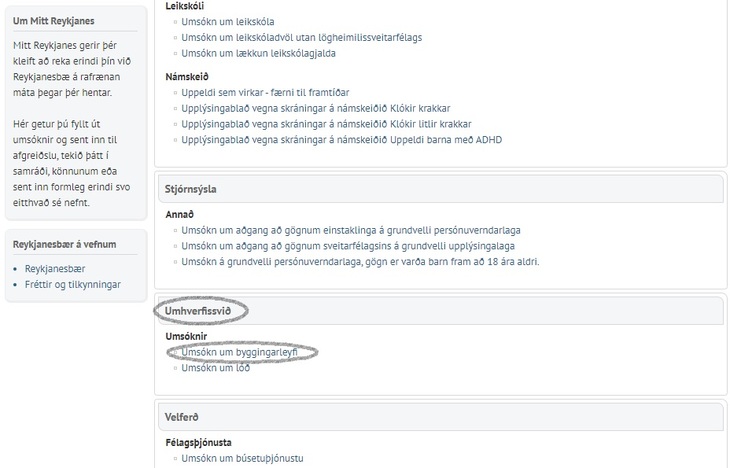Expand the Umhverfissvið section header
Viewport: 730px width, 468px height.
(440, 311)
